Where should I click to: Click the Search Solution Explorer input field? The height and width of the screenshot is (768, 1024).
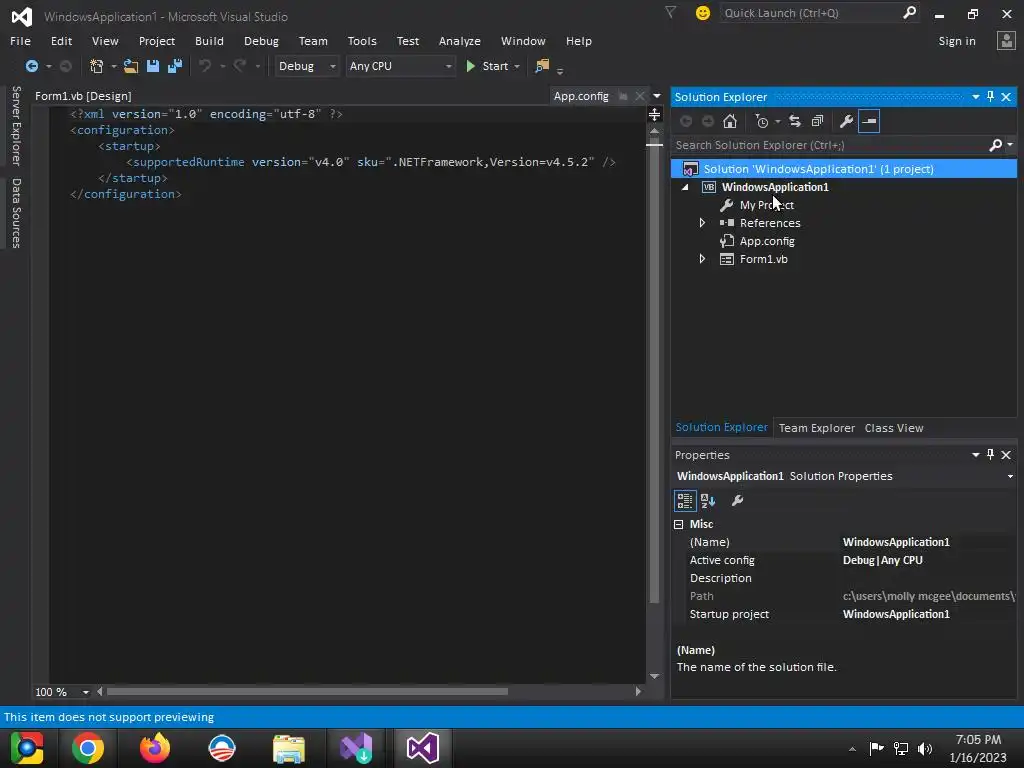coord(829,145)
